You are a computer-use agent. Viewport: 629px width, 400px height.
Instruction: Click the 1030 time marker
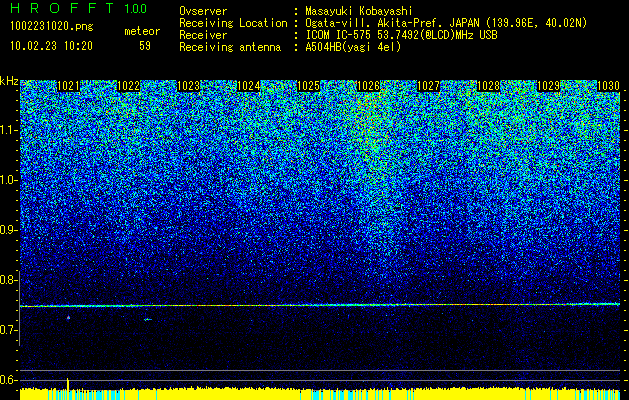(x=608, y=86)
